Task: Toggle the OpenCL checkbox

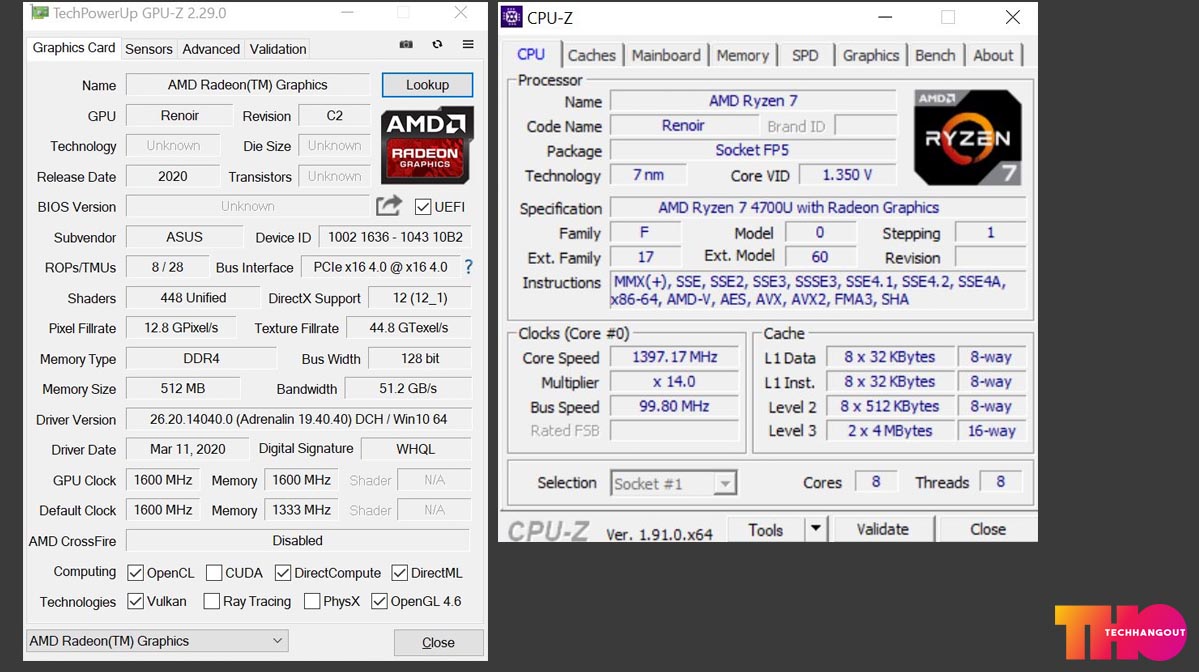Action: (135, 573)
